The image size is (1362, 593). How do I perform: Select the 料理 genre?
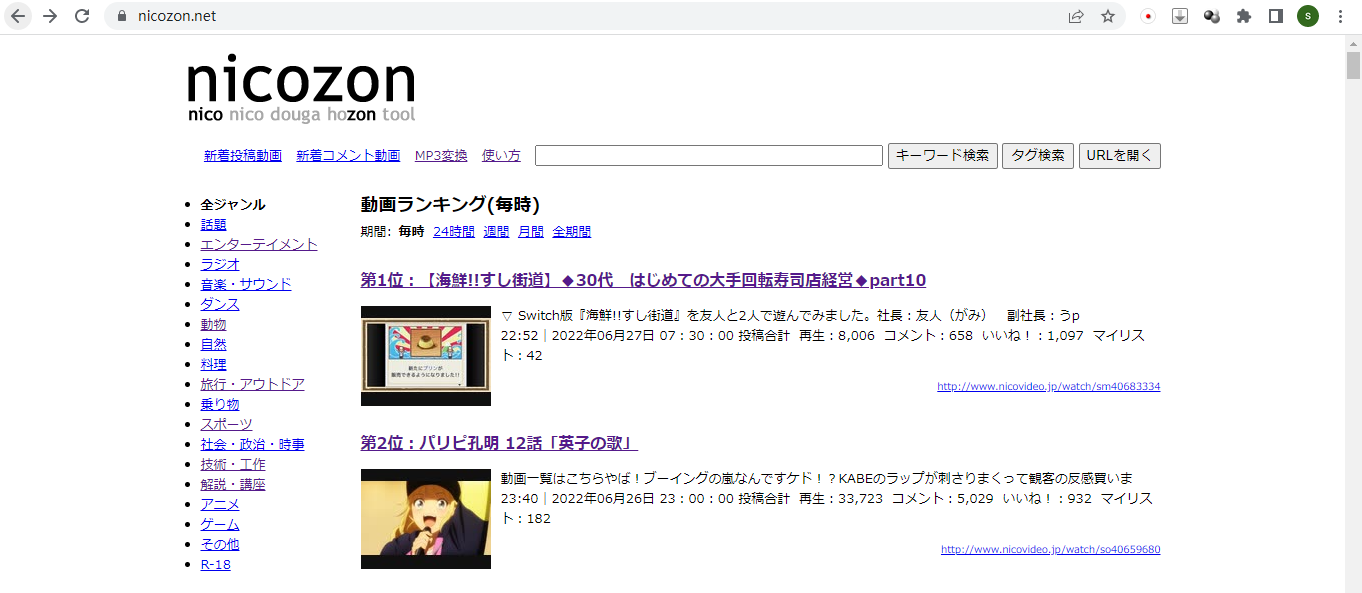point(213,365)
